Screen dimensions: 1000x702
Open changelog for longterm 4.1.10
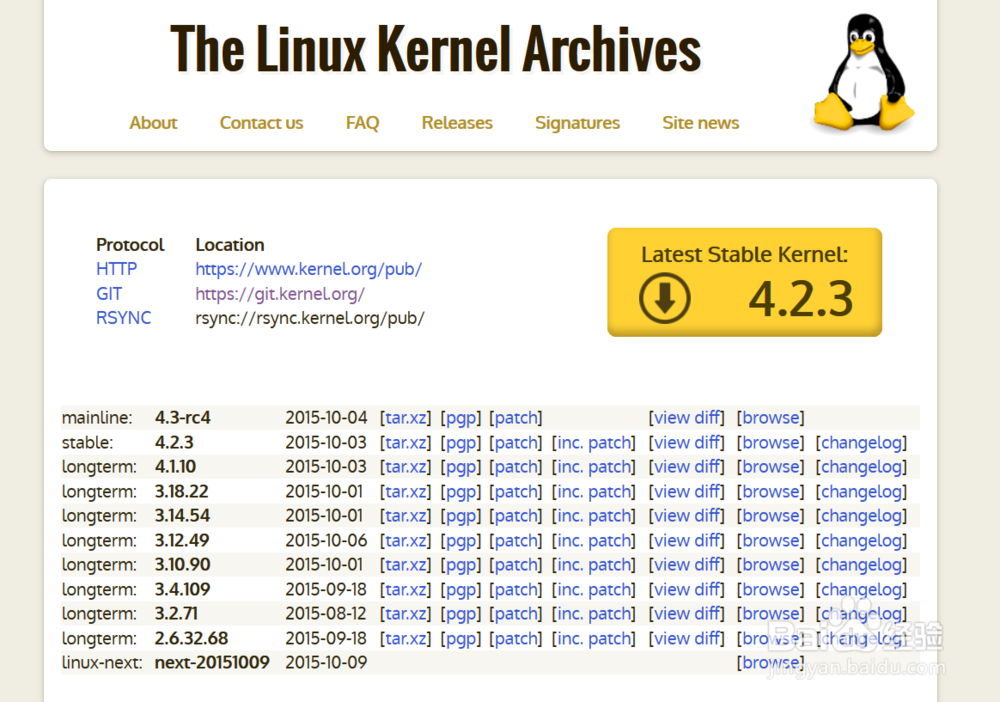point(861,467)
